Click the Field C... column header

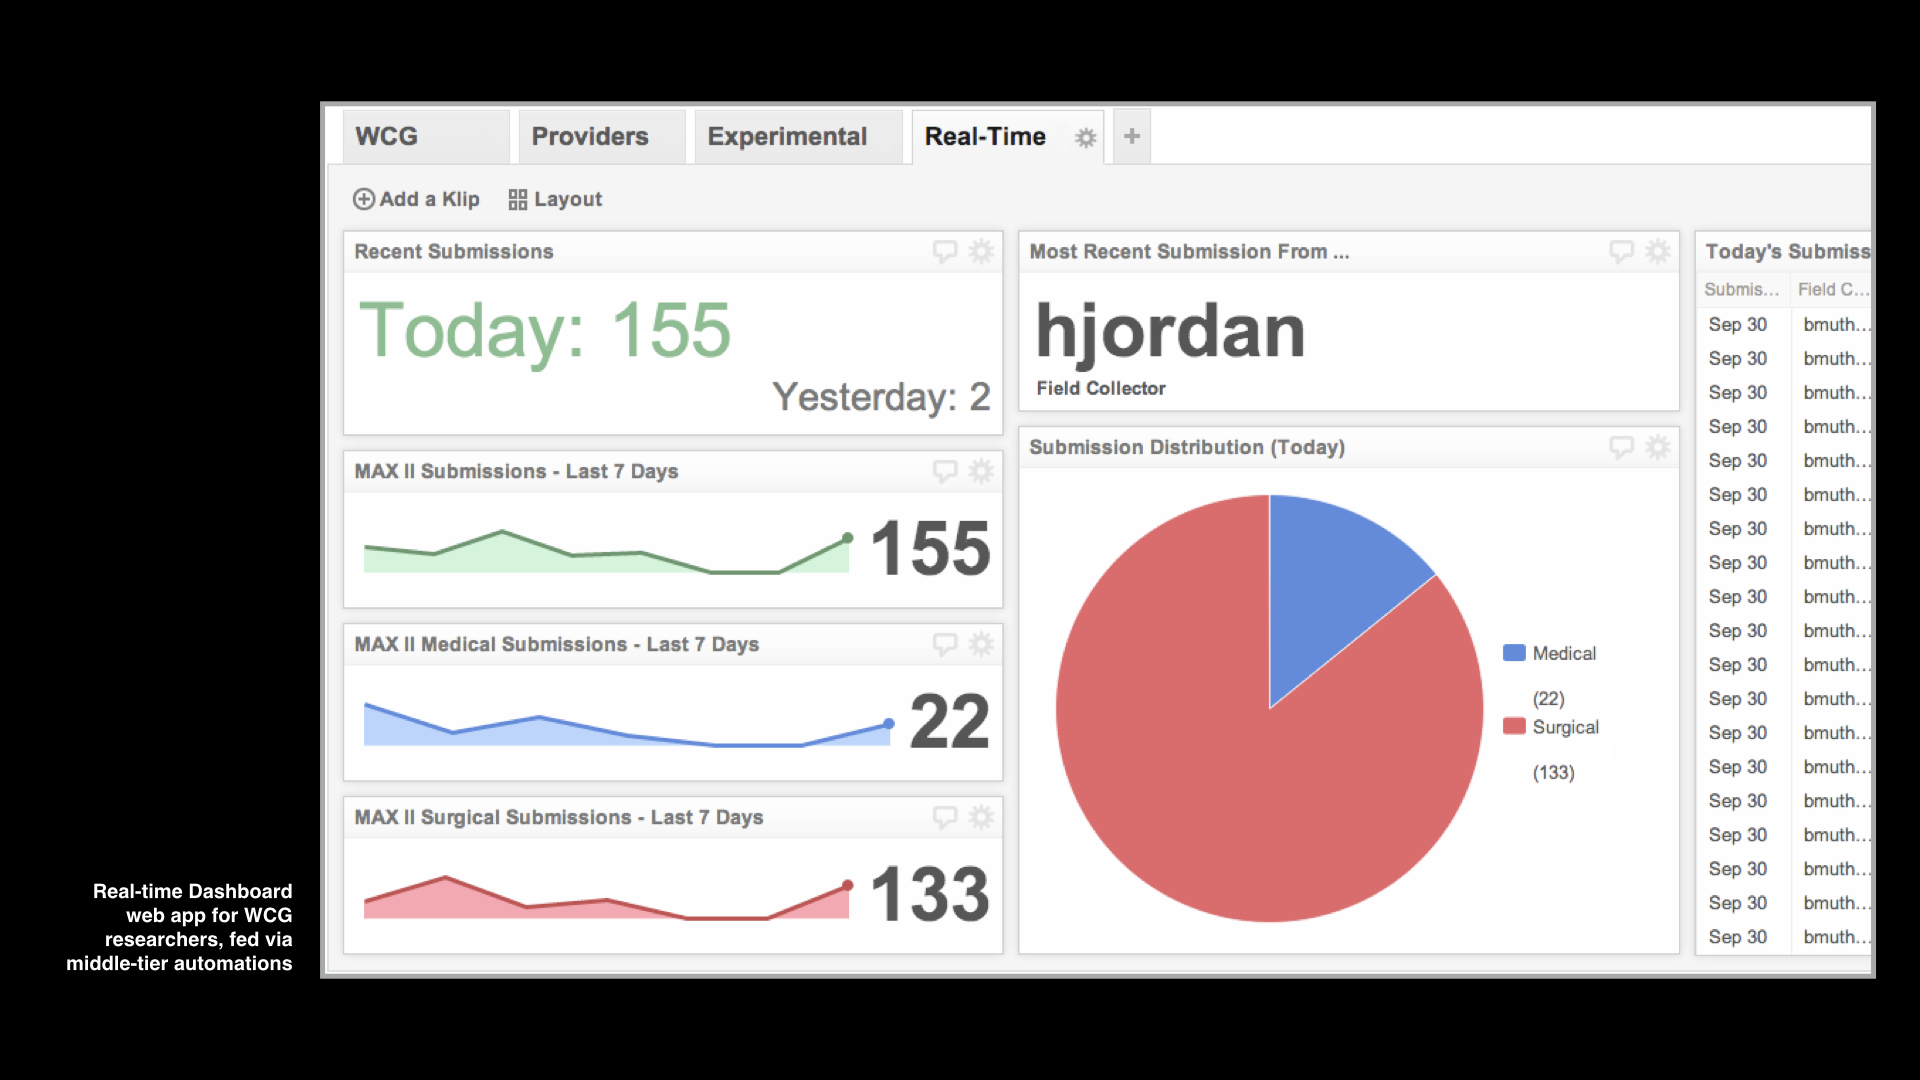(1832, 289)
